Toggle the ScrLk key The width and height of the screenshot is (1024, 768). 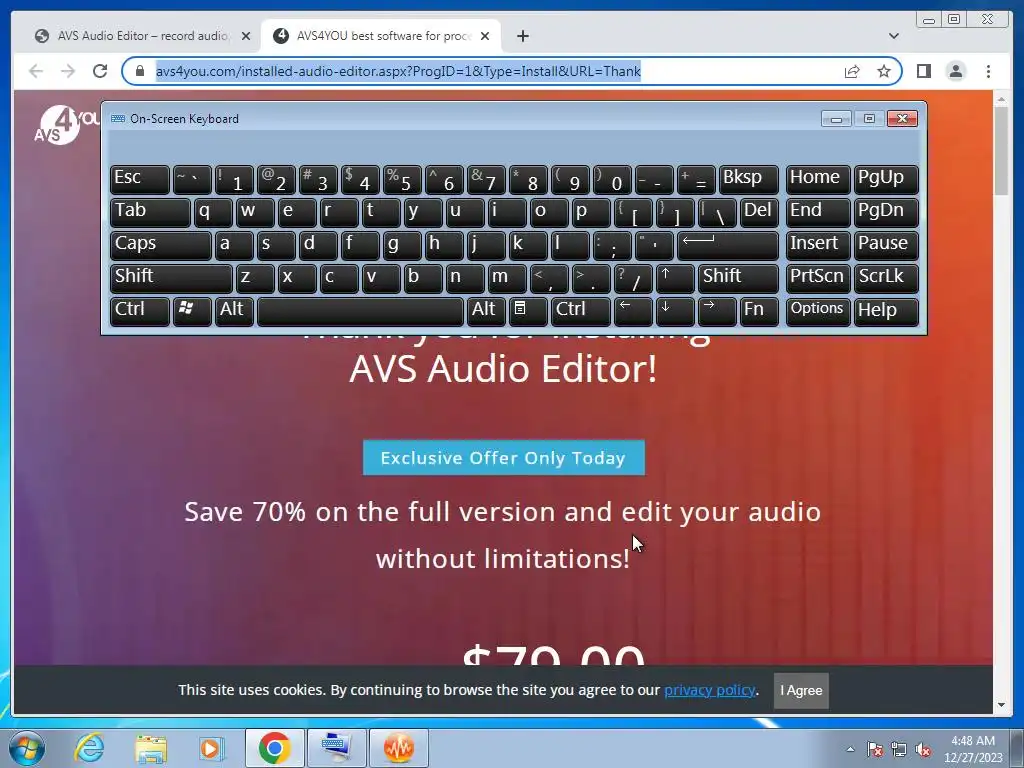click(886, 278)
